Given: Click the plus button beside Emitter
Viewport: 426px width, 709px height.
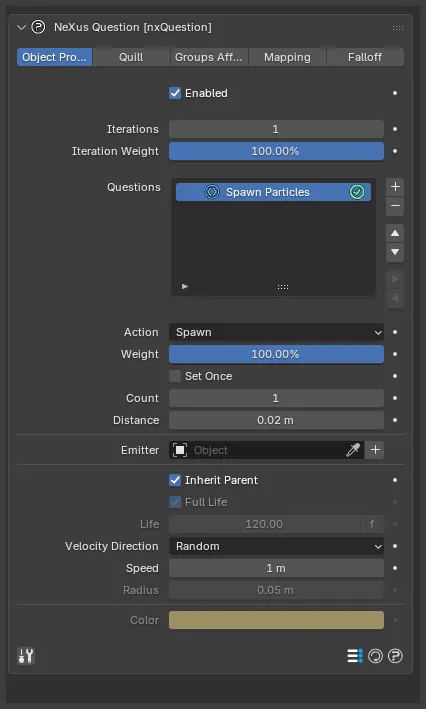Looking at the screenshot, I should [x=375, y=450].
